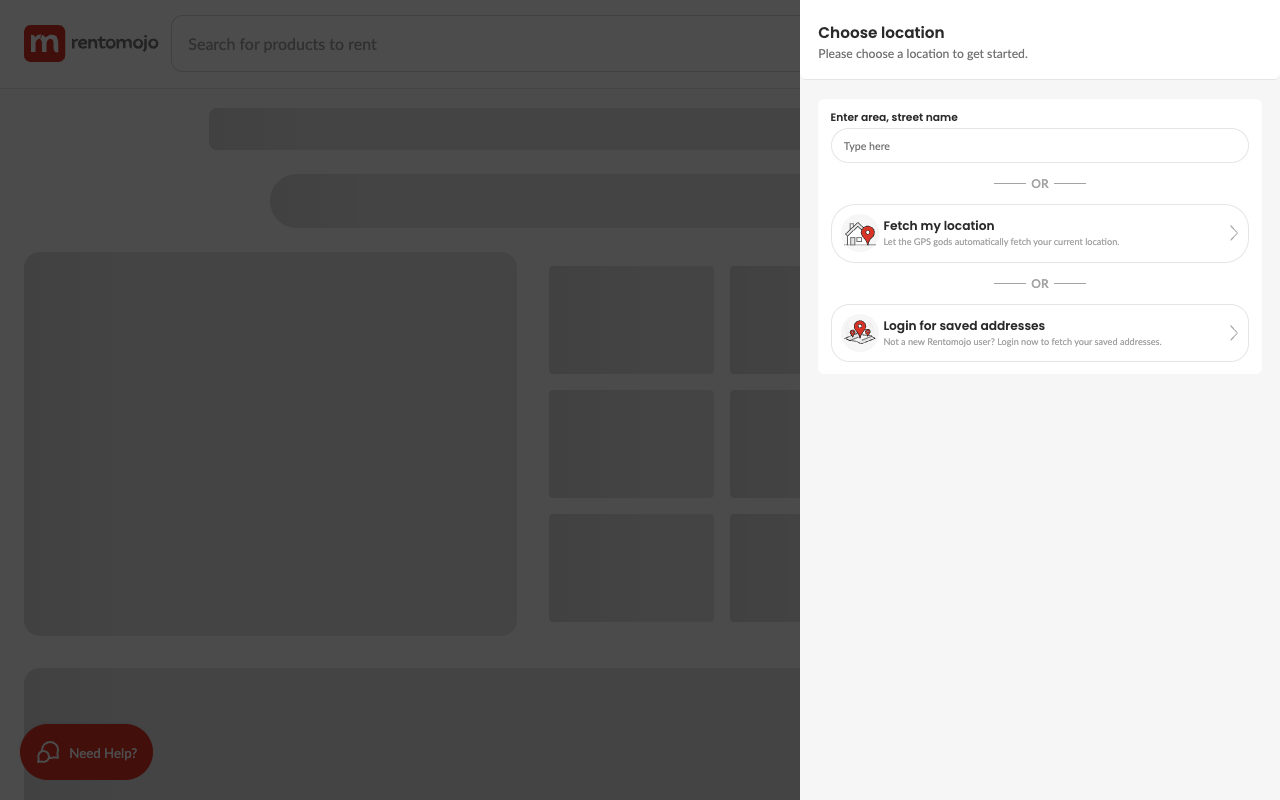Select Fetch my location option
The image size is (1280, 800).
[x=1040, y=233]
